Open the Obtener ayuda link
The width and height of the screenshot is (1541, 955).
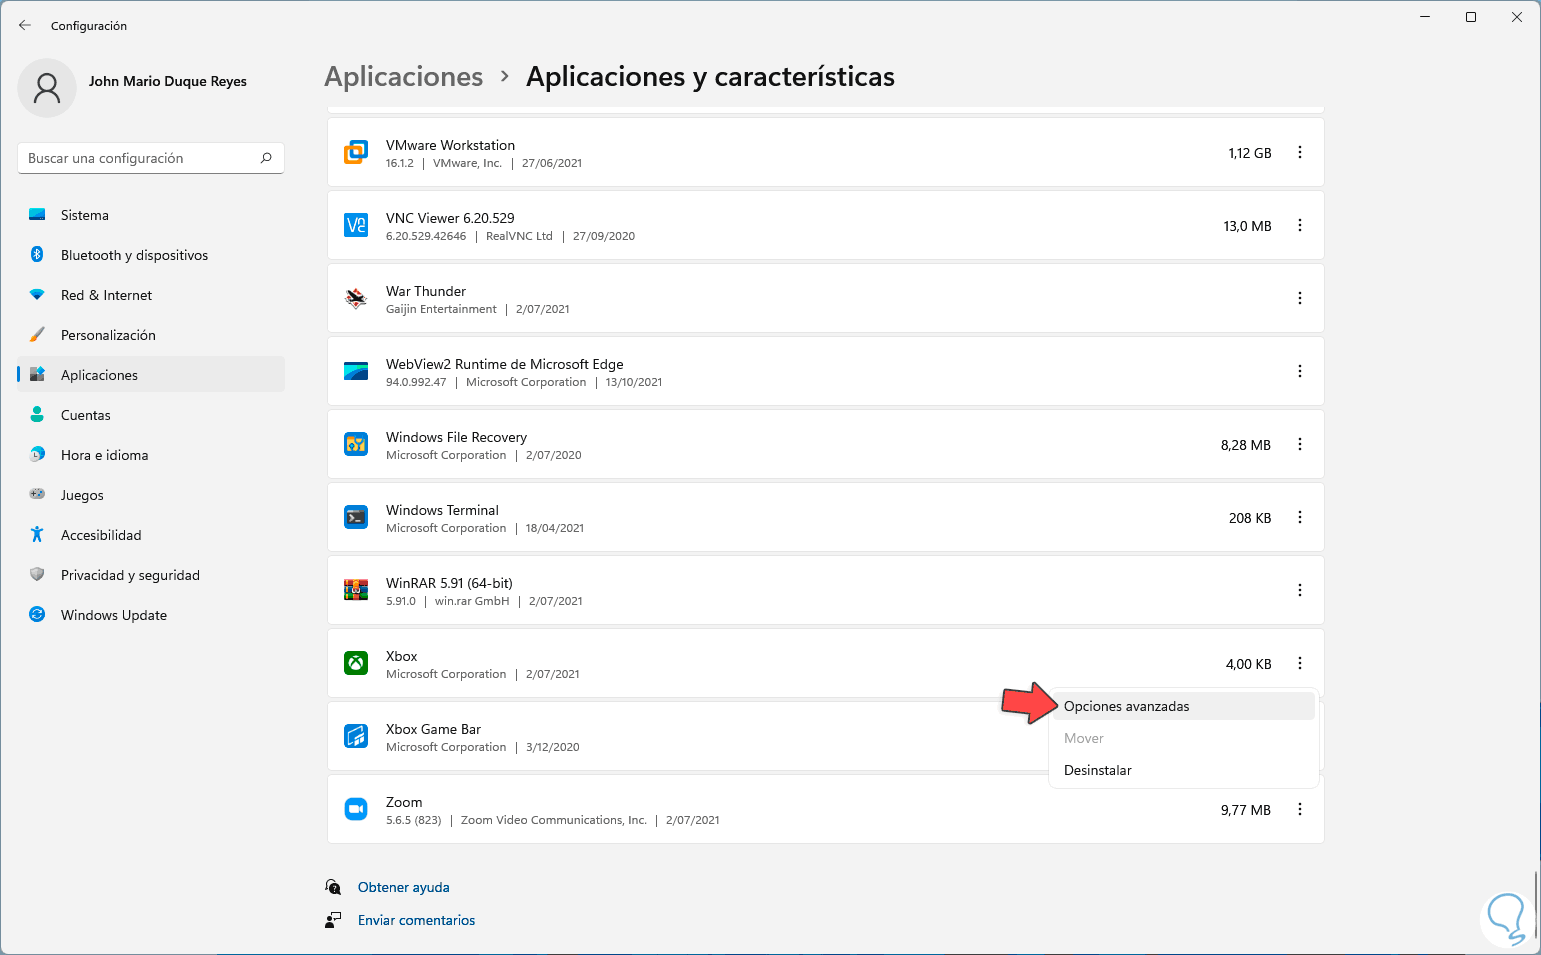click(x=403, y=887)
